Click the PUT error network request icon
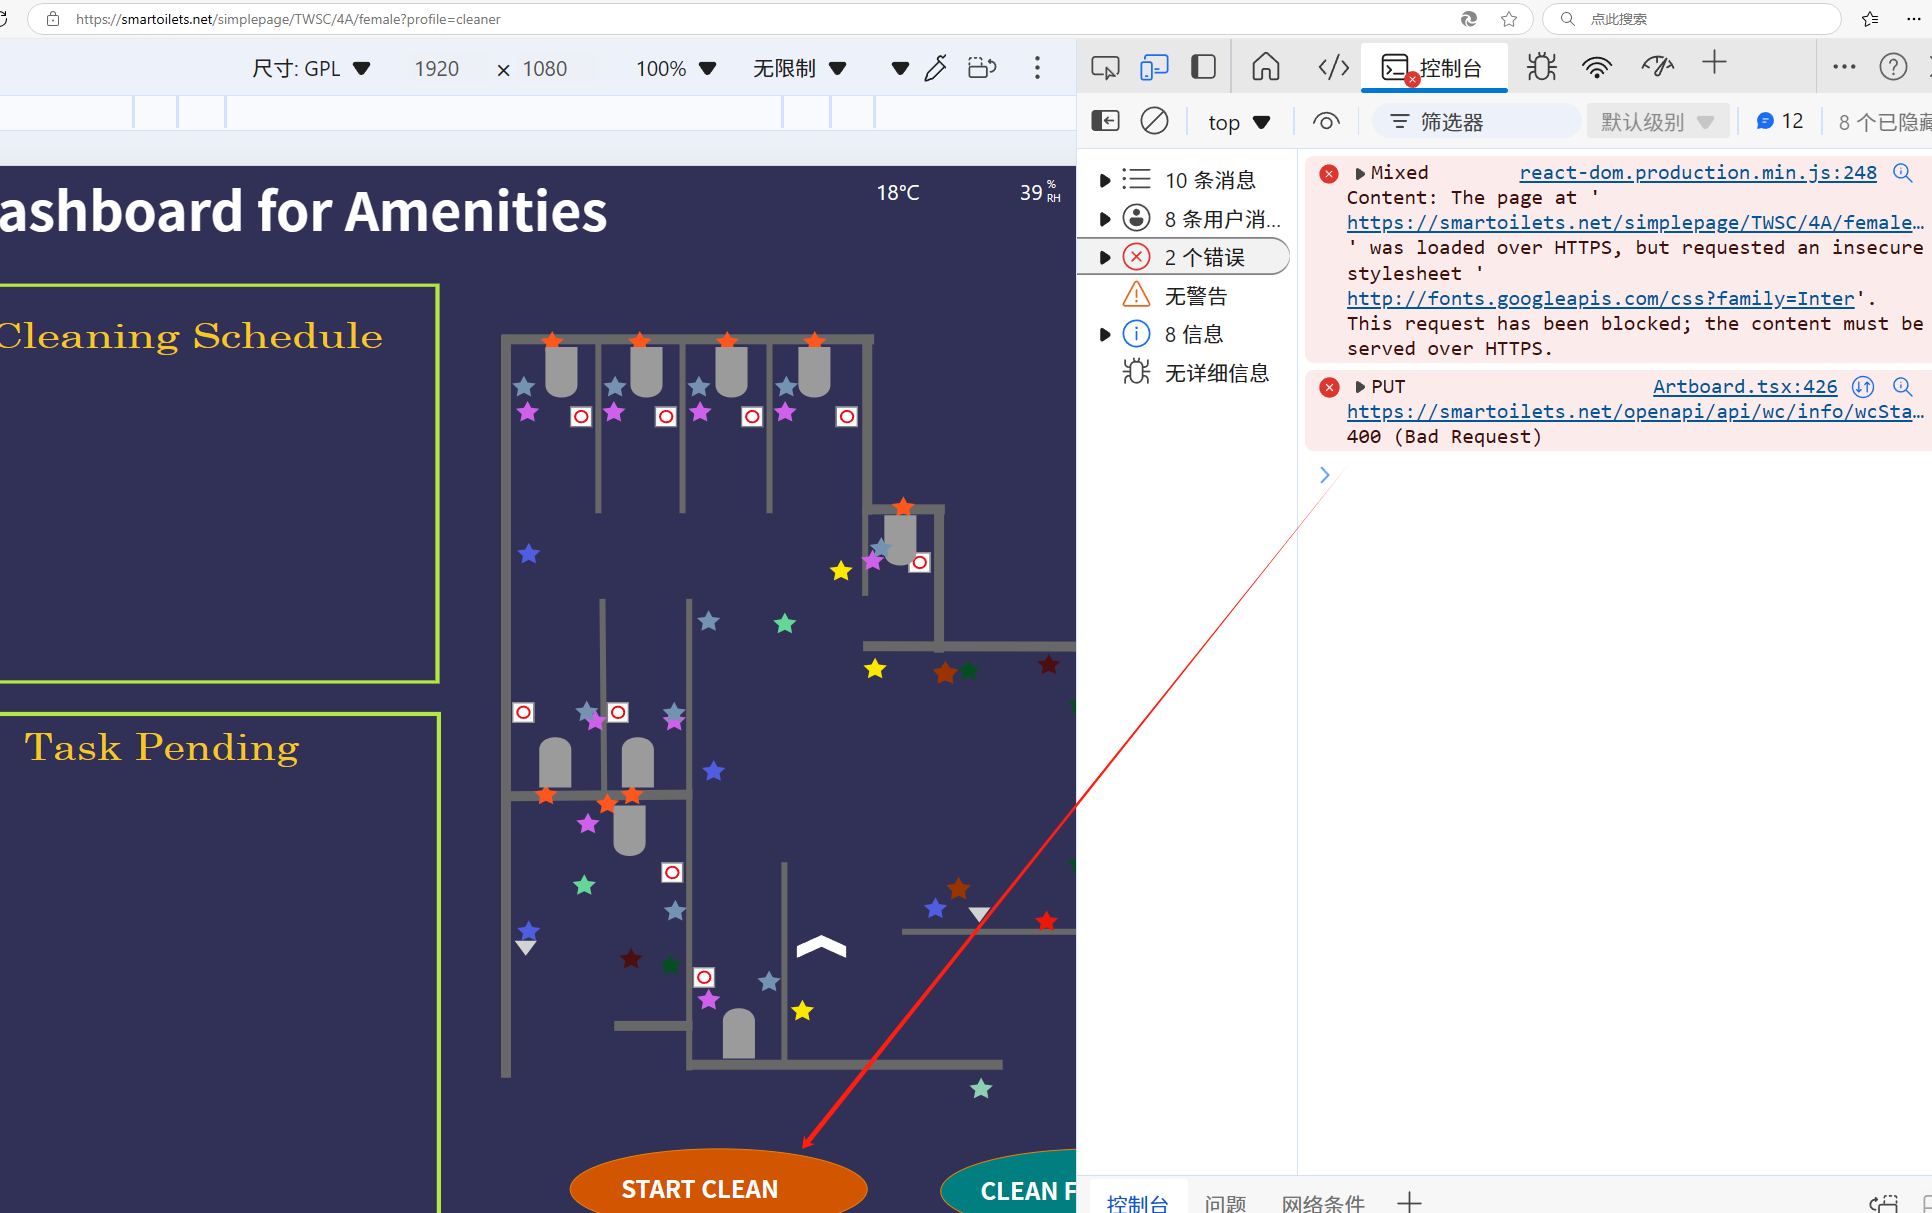 click(x=1863, y=386)
